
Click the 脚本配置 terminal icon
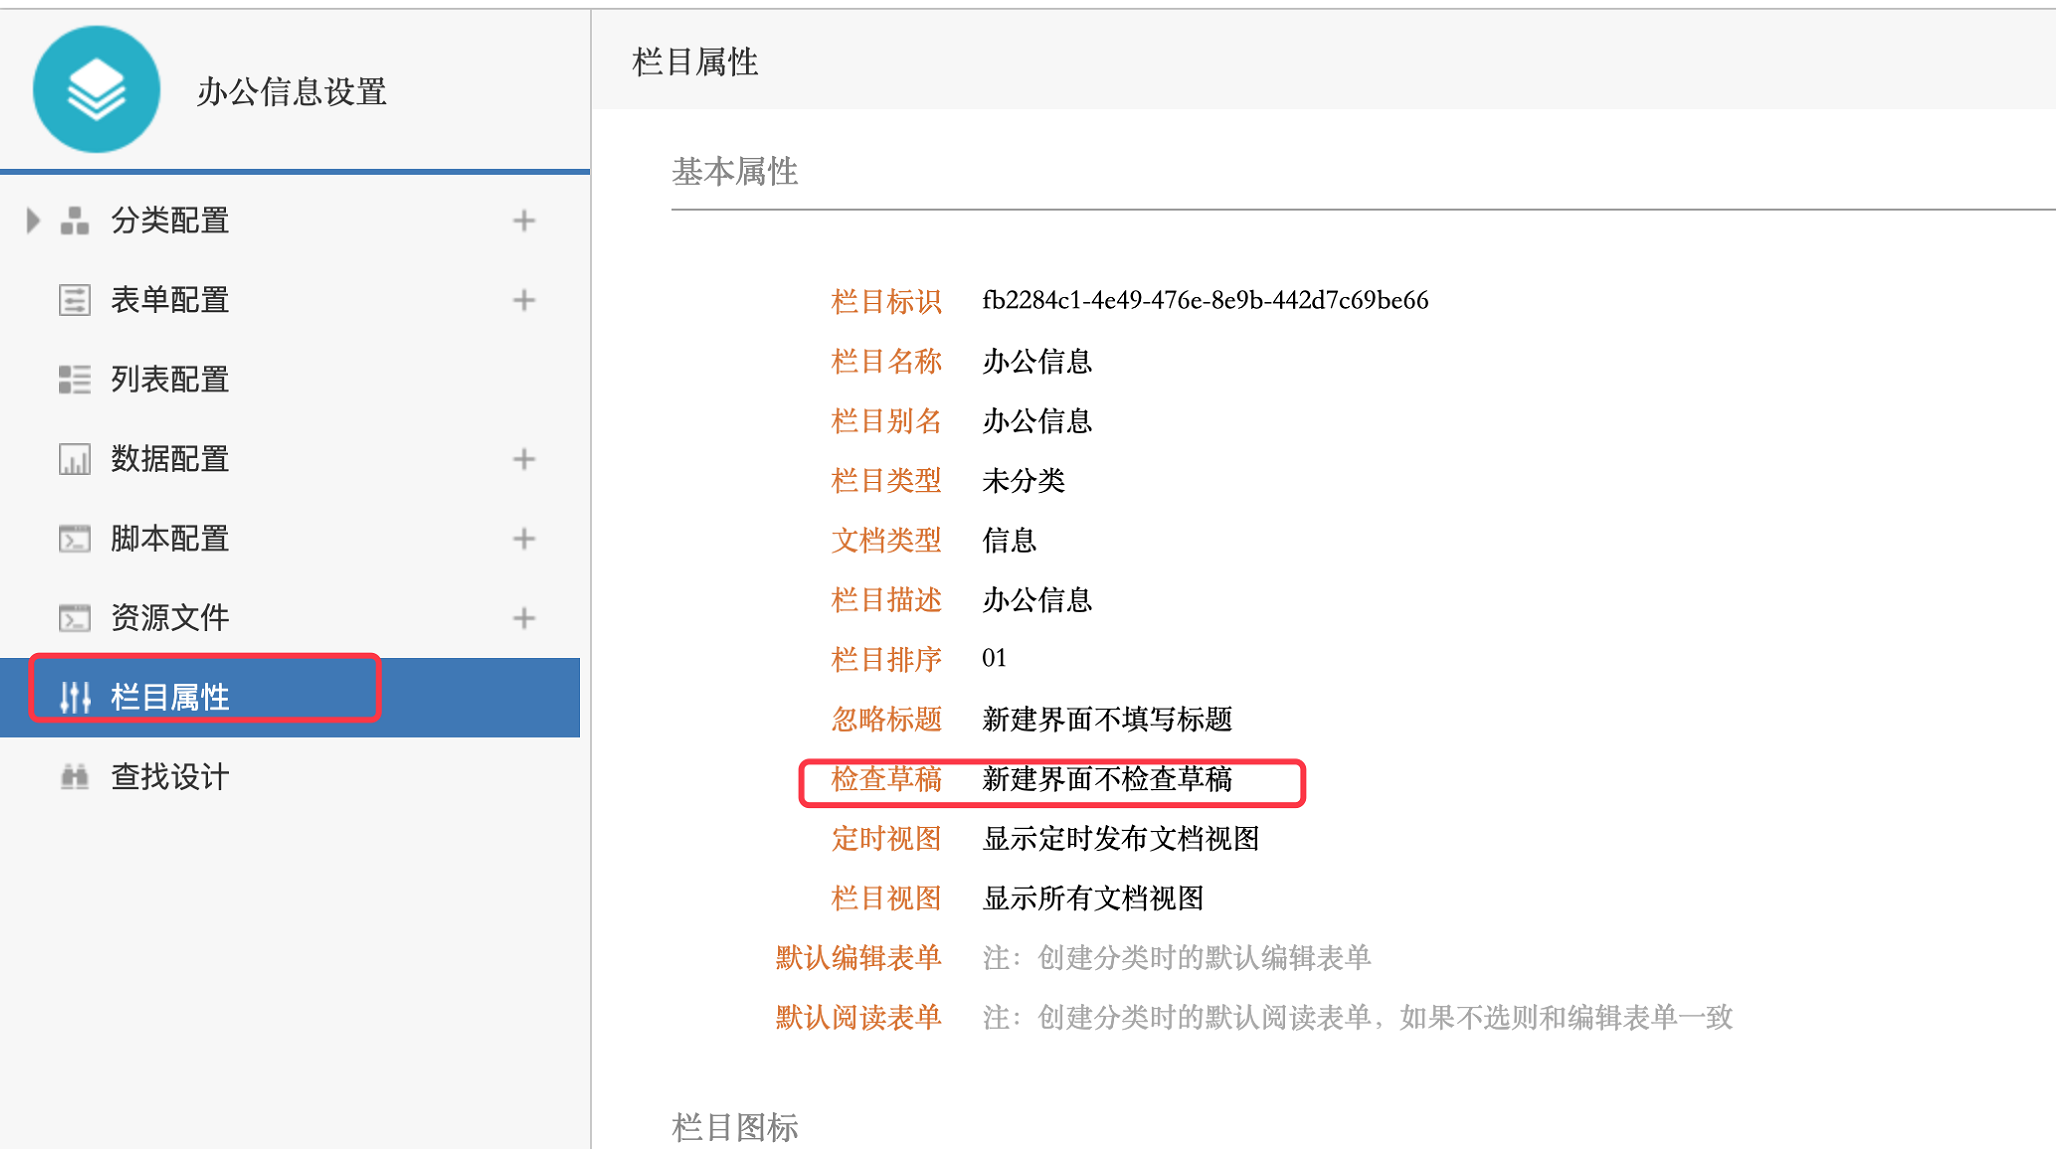(x=75, y=539)
